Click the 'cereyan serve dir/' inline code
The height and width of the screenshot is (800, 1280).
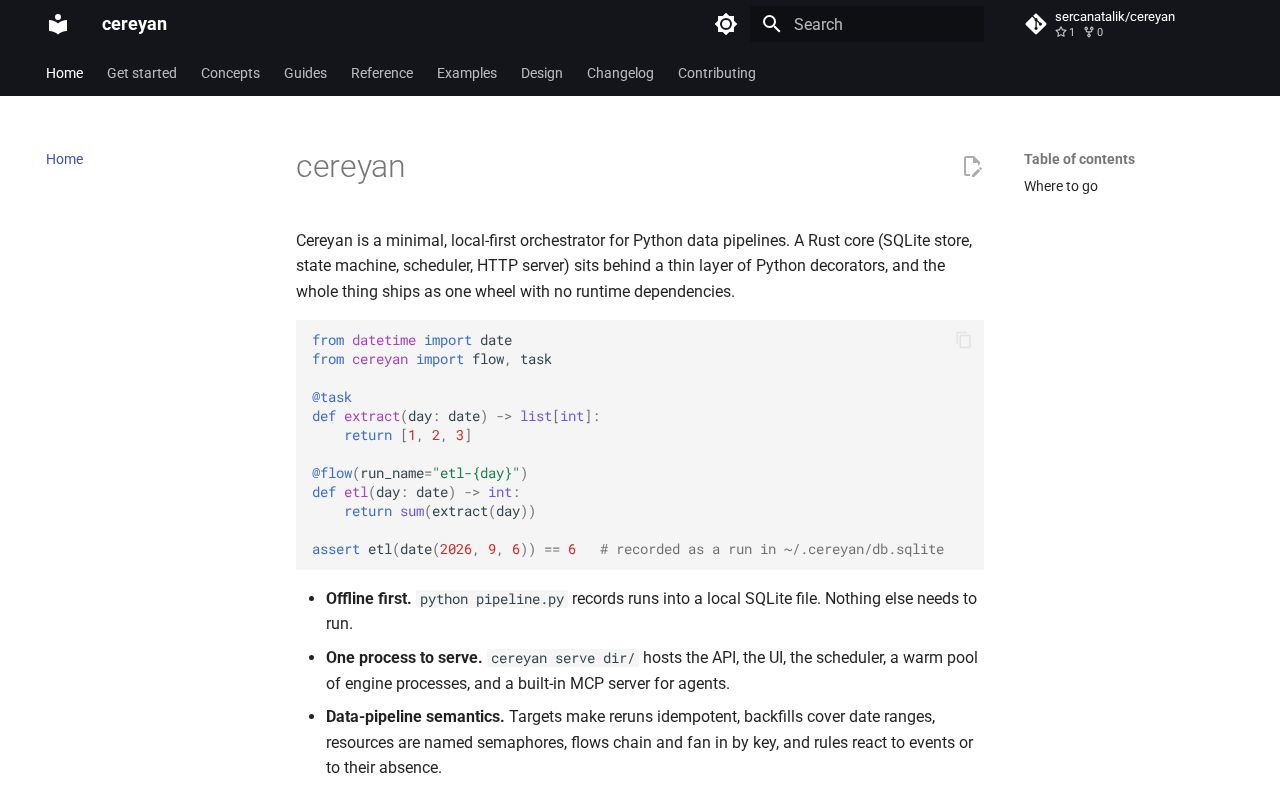563,658
